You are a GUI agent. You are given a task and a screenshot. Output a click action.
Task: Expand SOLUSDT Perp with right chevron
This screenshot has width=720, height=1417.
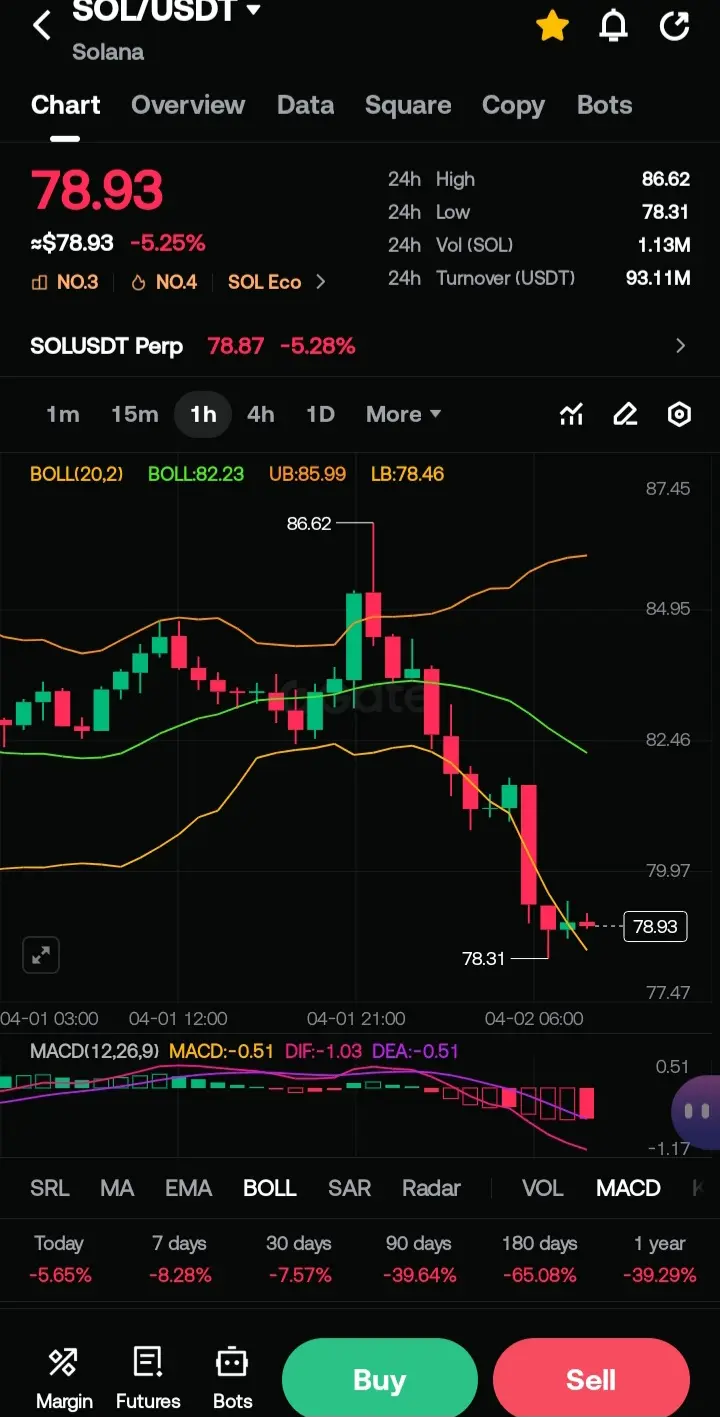tap(681, 346)
